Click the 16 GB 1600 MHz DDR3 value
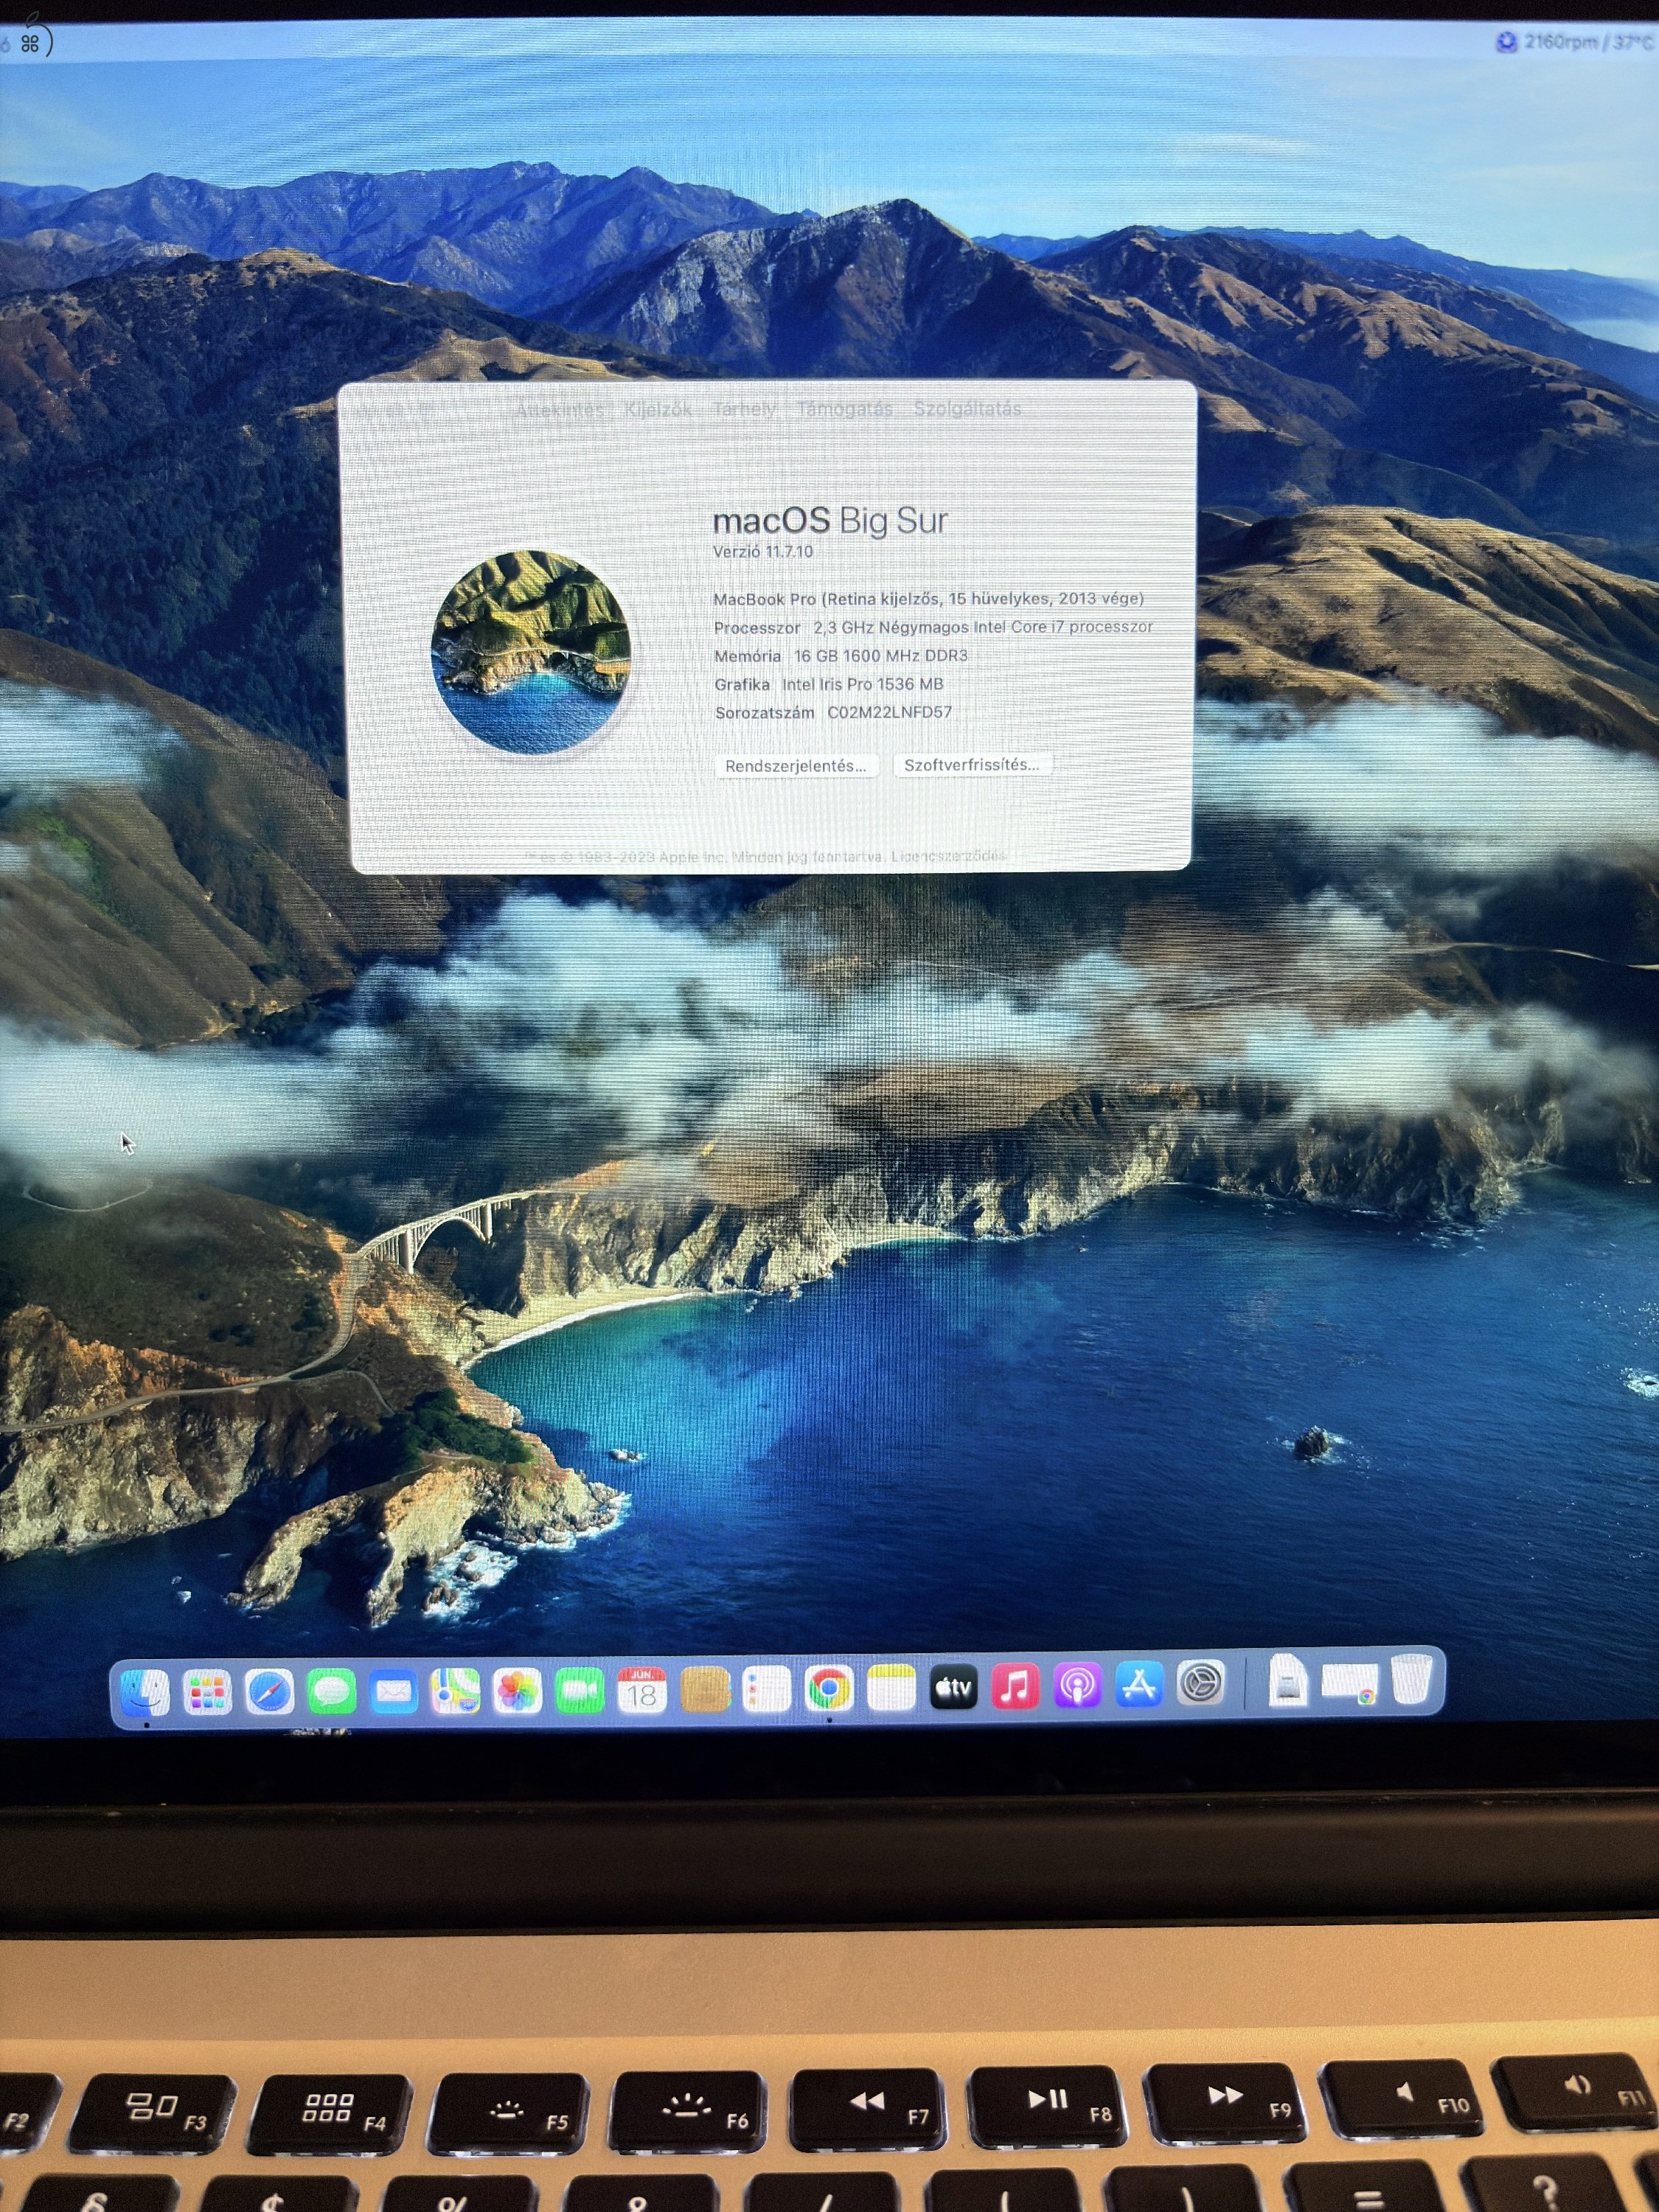The width and height of the screenshot is (1659, 2212). pyautogui.click(x=881, y=656)
